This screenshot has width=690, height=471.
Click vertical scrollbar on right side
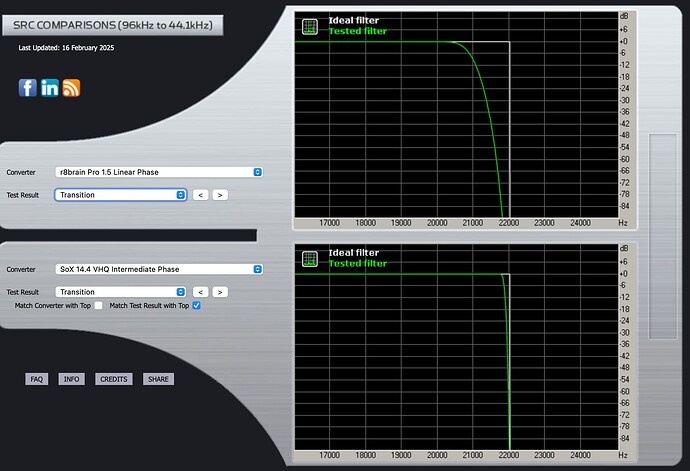coord(663,236)
